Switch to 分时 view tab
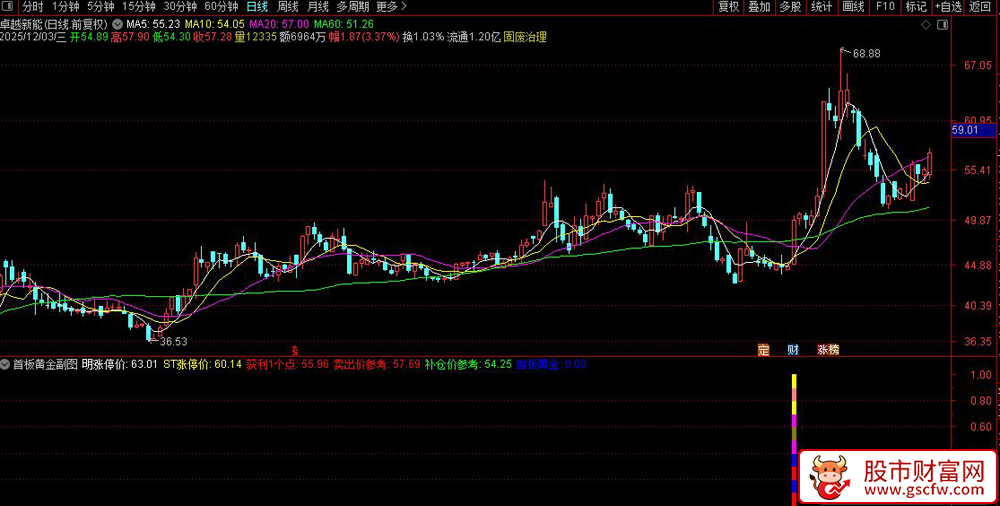Screen dimensions: 1000x506 [33, 7]
